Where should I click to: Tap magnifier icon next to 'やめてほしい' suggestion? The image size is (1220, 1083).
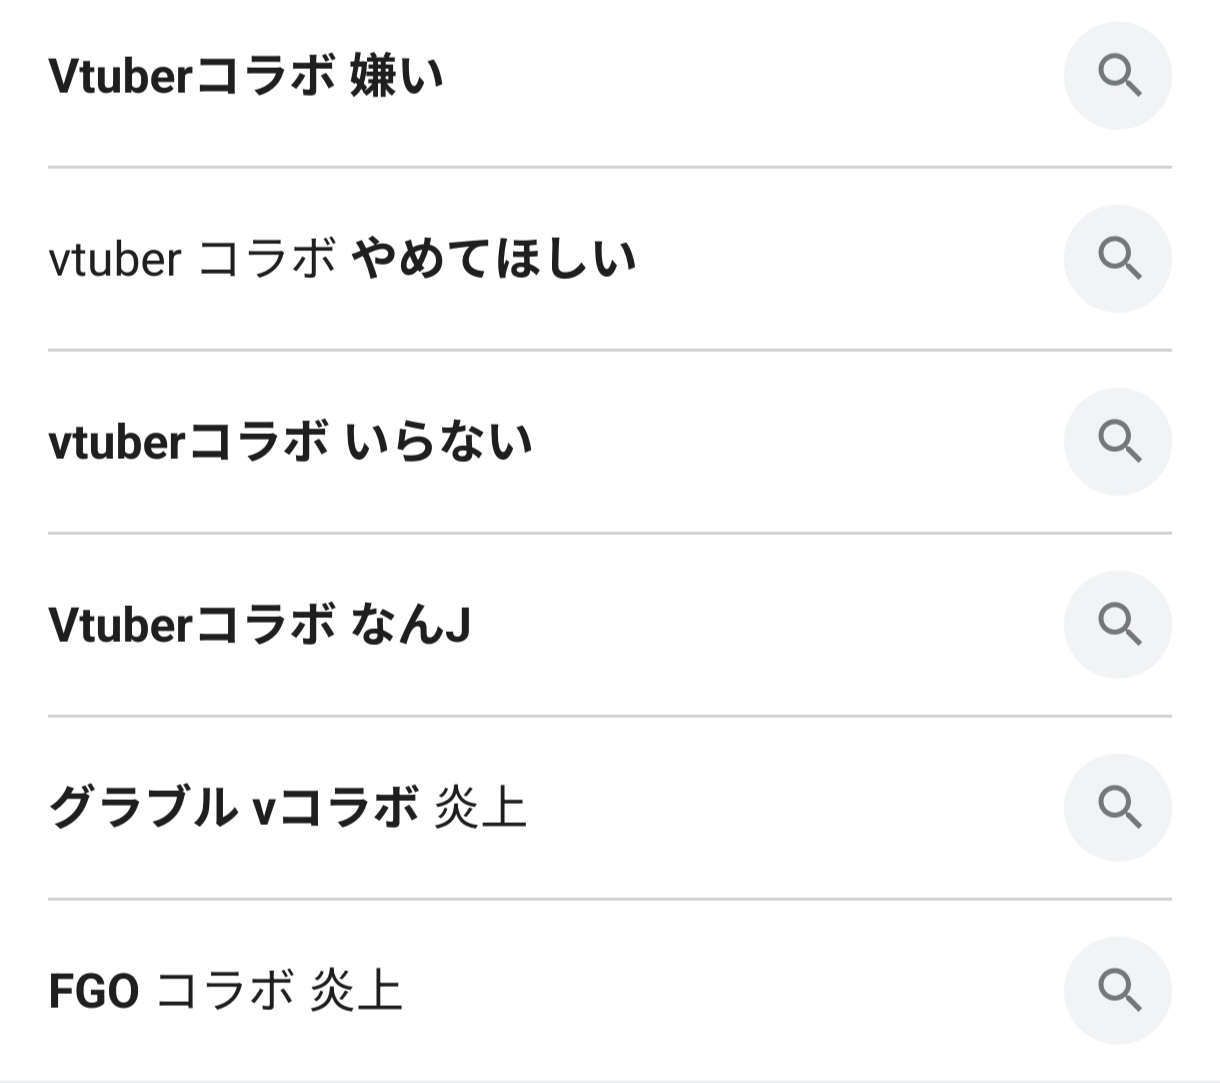click(x=1117, y=259)
